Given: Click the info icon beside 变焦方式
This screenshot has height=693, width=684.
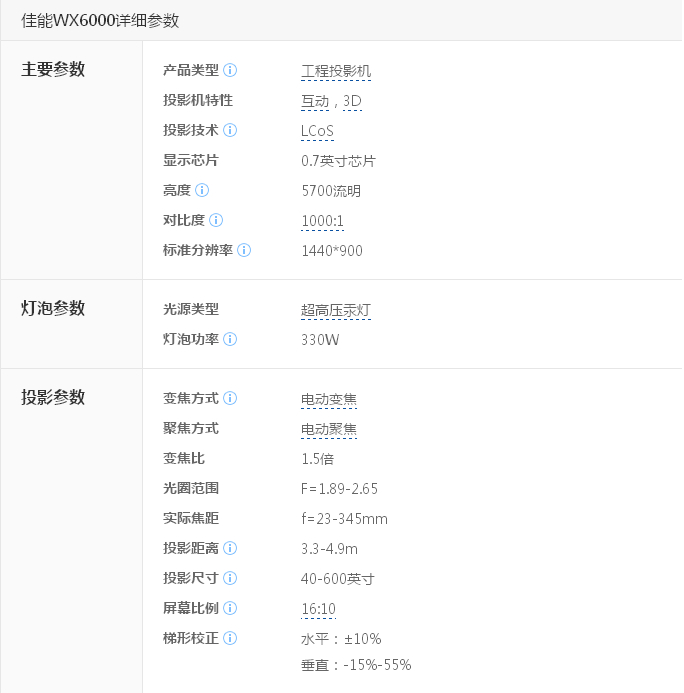Looking at the screenshot, I should 230,398.
